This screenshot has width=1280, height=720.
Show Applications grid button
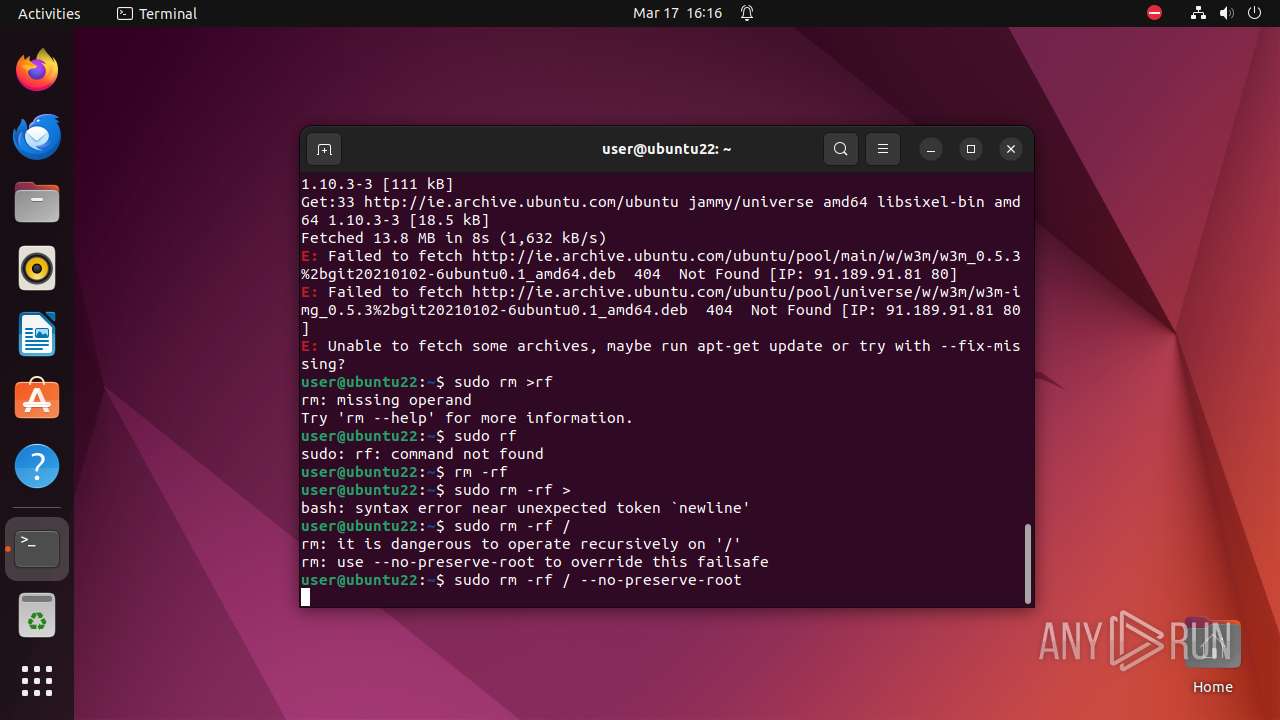tap(37, 681)
